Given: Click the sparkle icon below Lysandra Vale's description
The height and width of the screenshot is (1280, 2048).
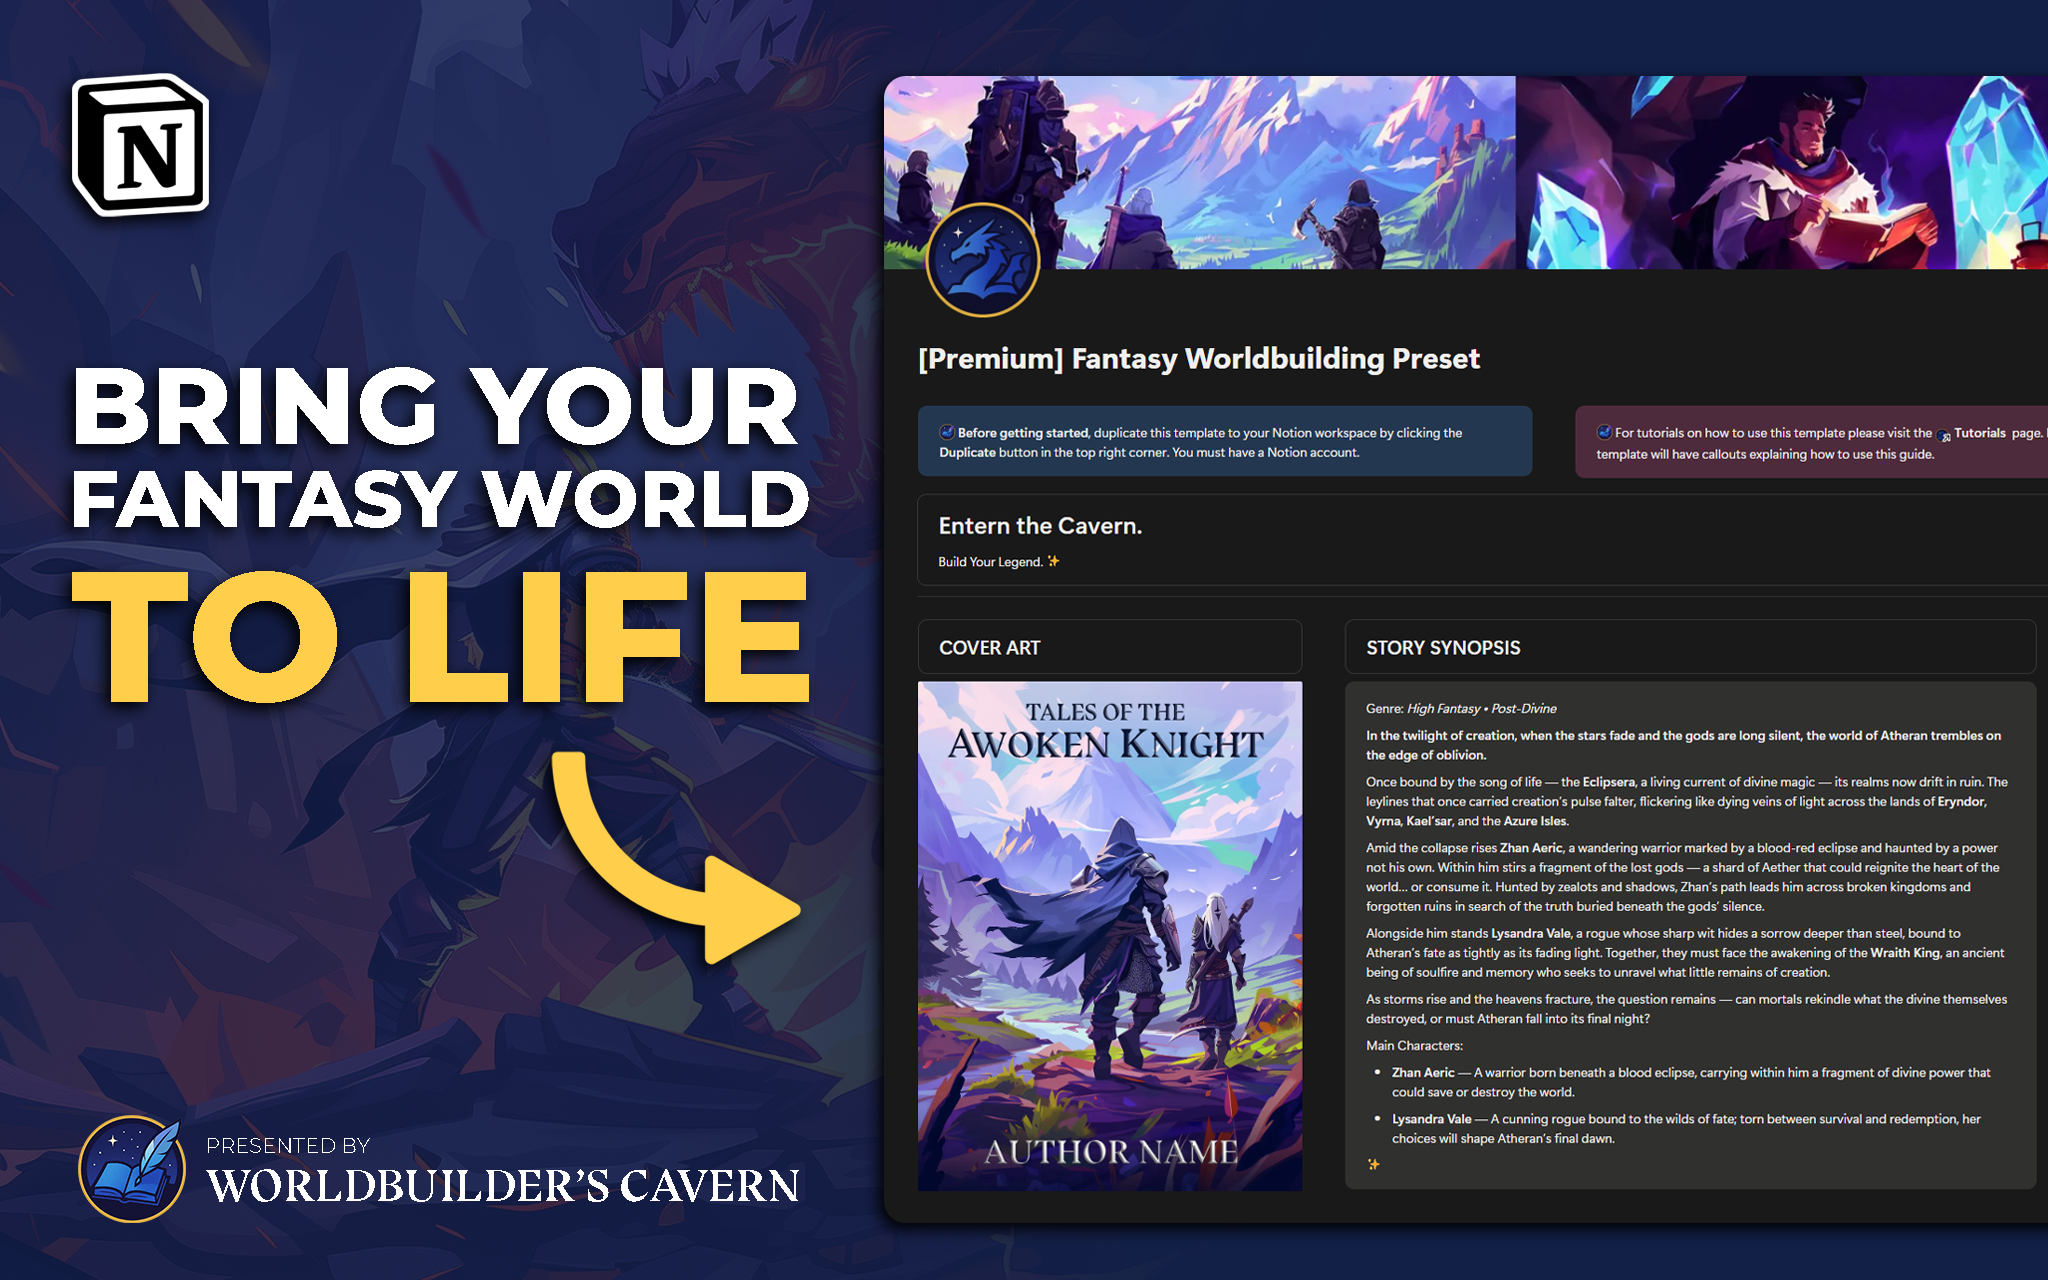Looking at the screenshot, I should [x=1372, y=1164].
